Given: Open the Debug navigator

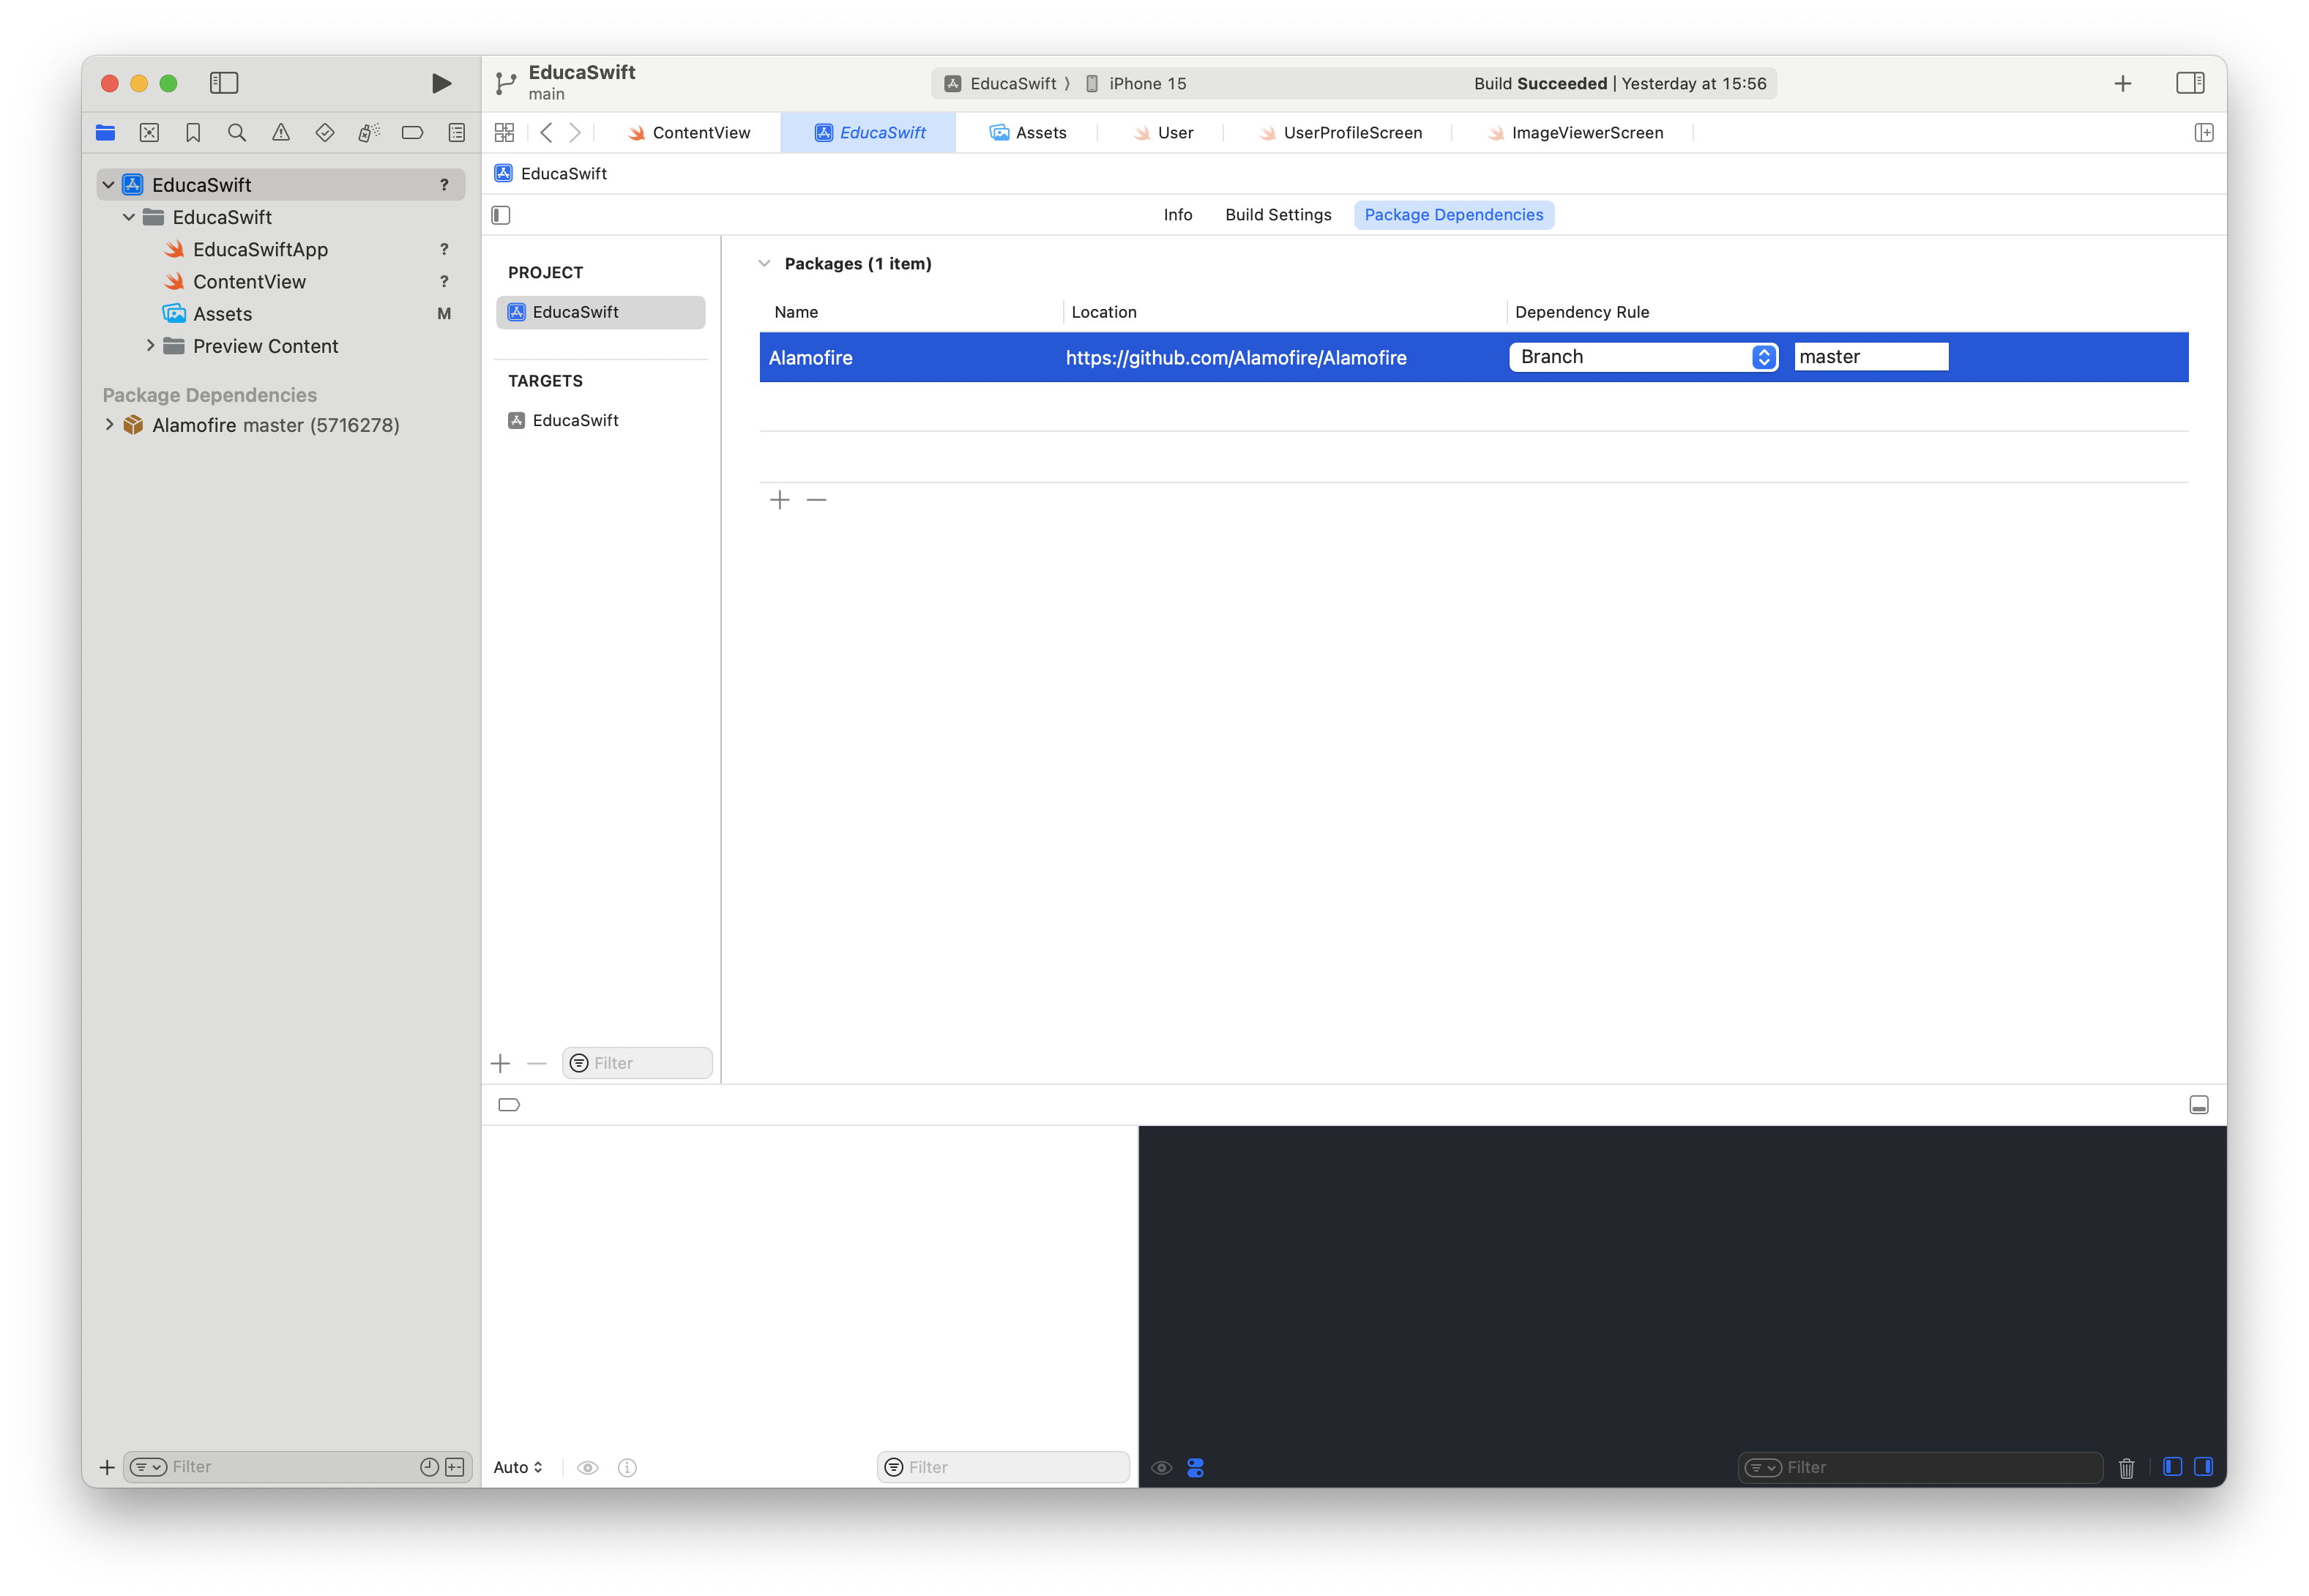Looking at the screenshot, I should pyautogui.click(x=369, y=132).
